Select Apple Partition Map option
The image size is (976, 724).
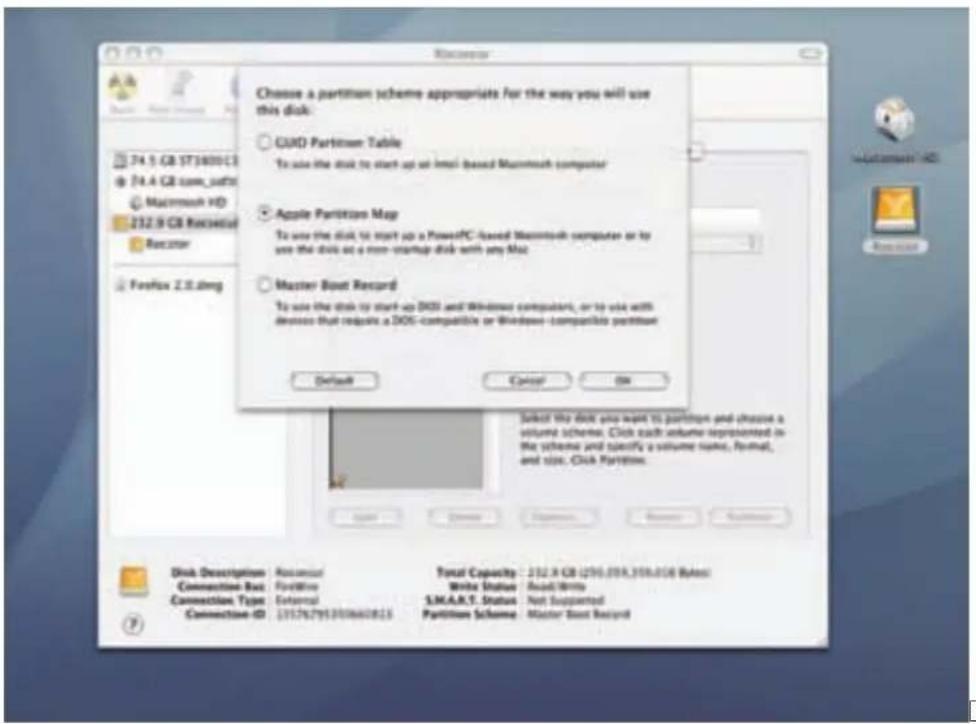[264, 214]
